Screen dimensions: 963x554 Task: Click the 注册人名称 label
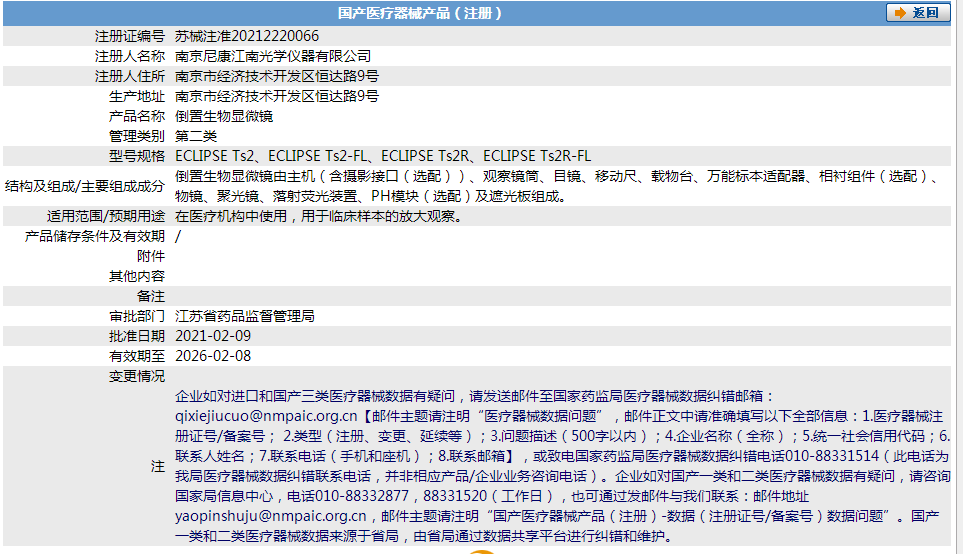point(130,57)
